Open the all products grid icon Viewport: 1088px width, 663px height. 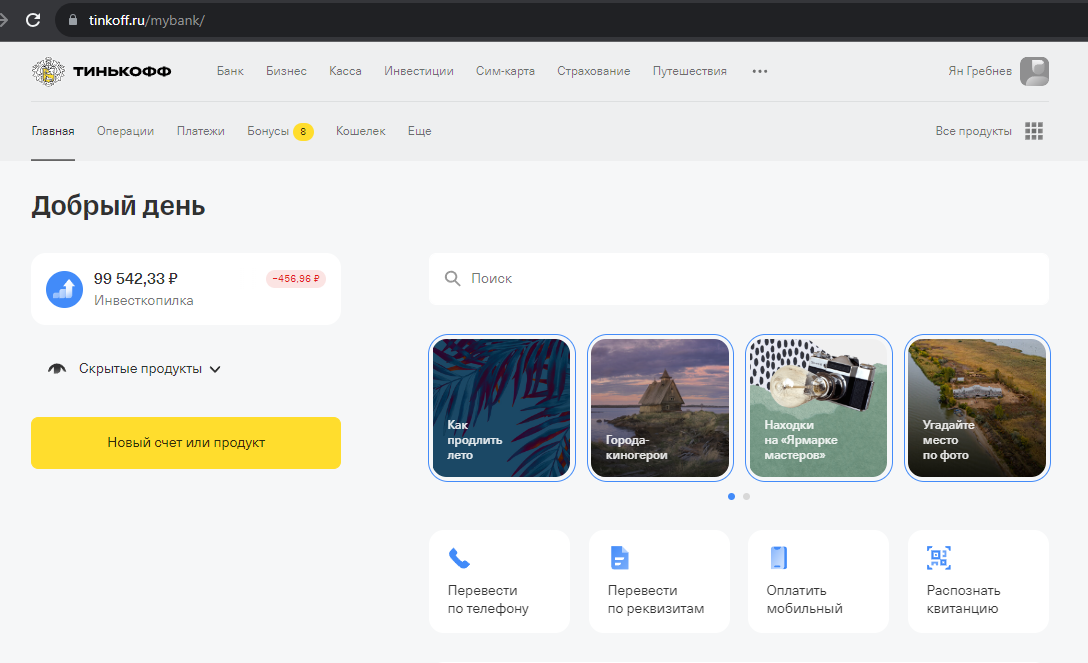1034,131
